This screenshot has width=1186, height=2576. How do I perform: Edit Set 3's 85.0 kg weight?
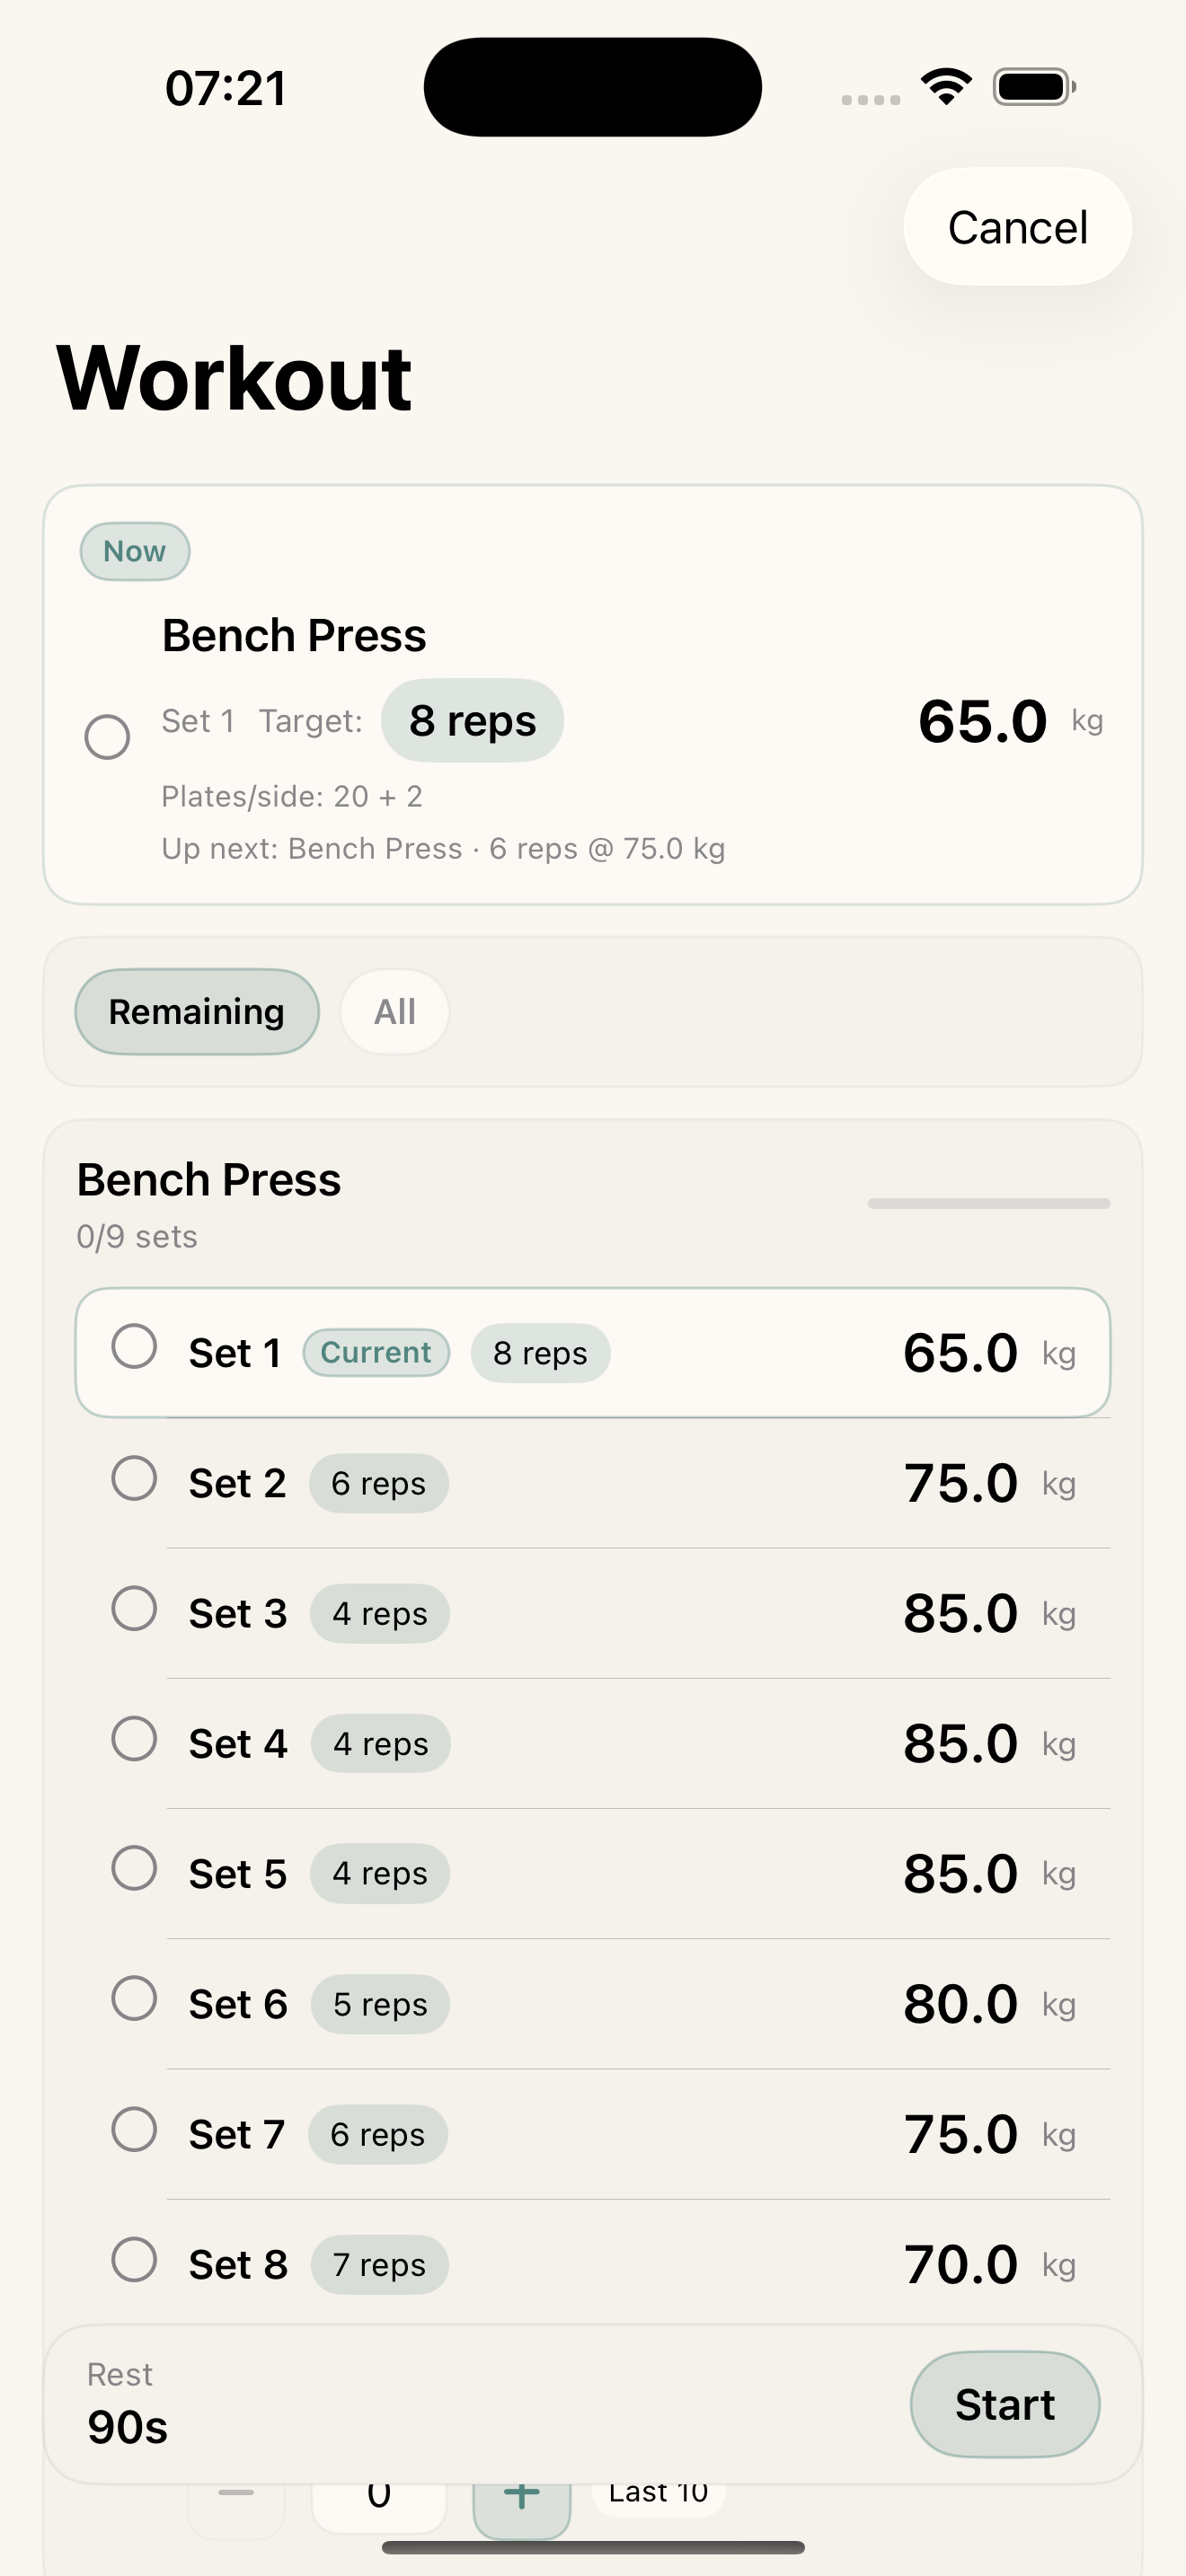click(x=960, y=1613)
